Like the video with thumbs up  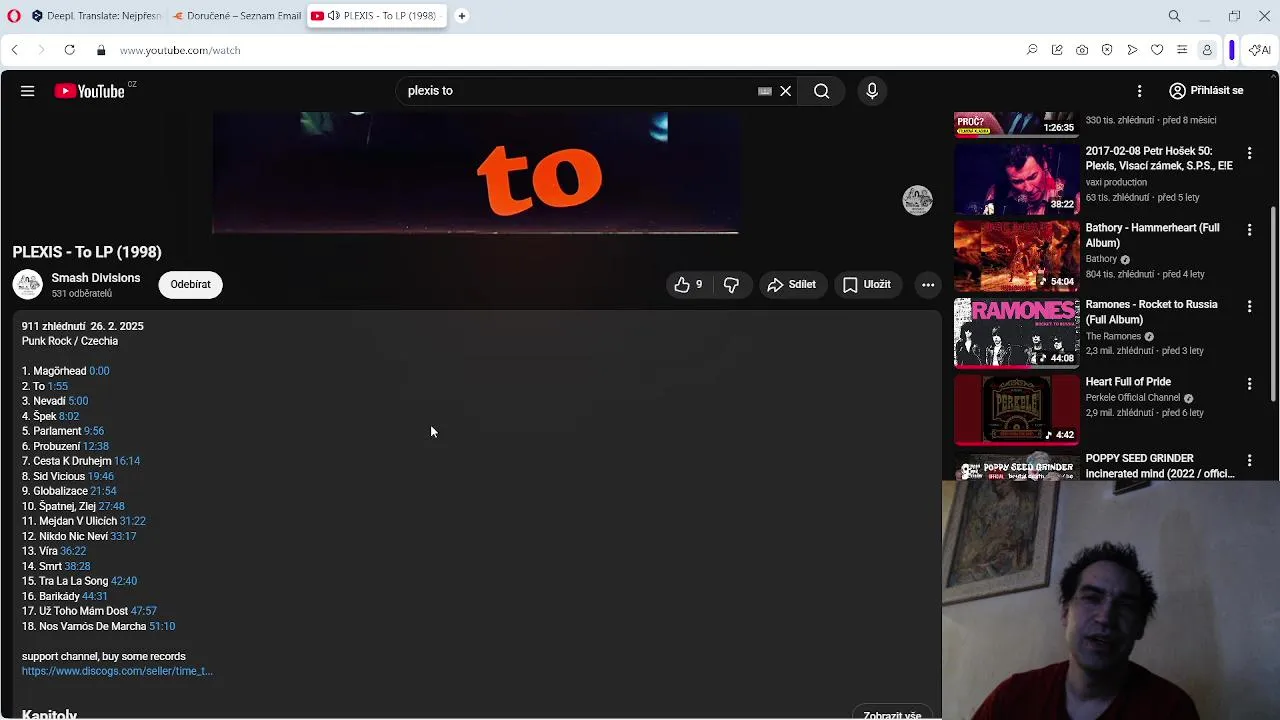point(687,285)
